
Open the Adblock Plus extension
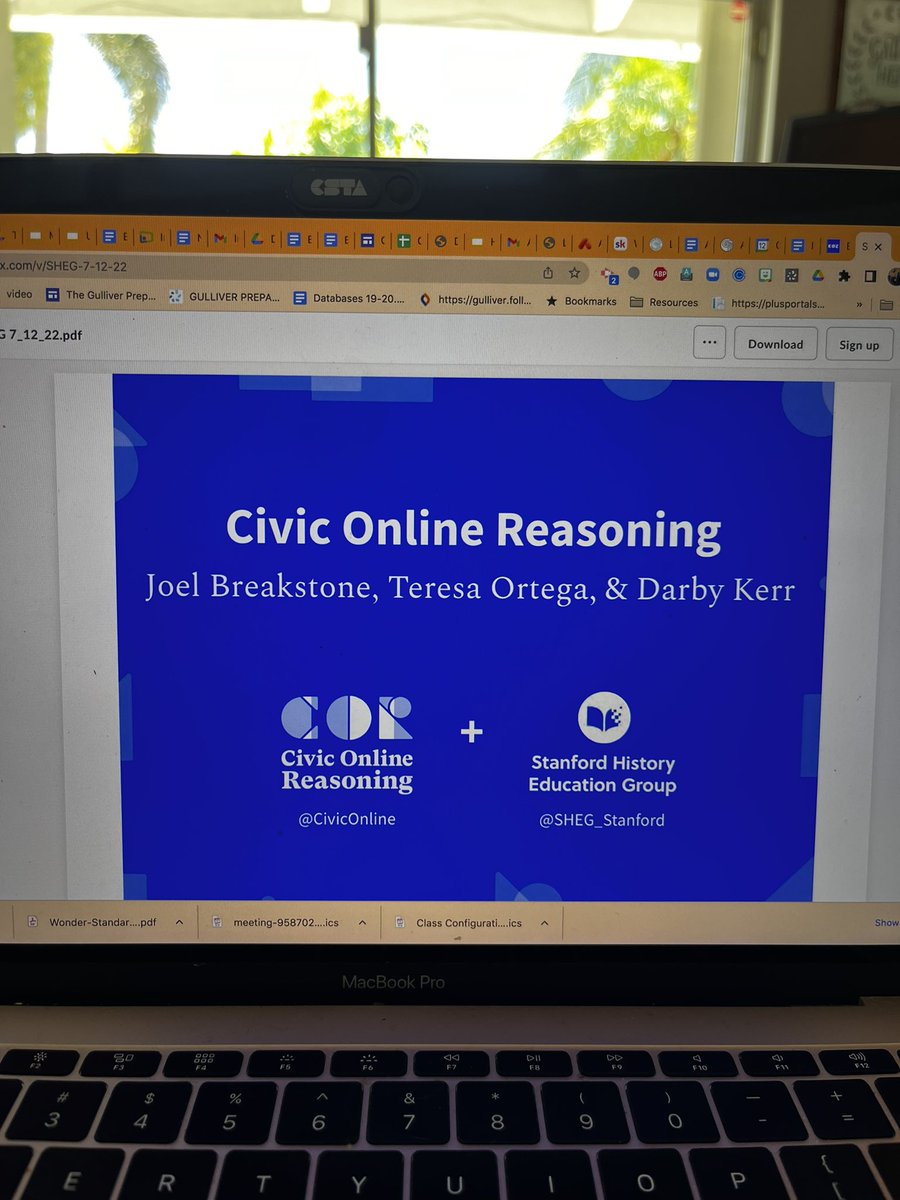[659, 273]
